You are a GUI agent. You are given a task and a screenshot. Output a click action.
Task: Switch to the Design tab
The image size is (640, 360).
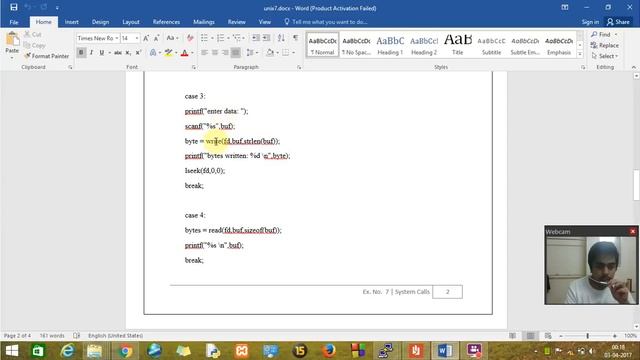tap(100, 22)
